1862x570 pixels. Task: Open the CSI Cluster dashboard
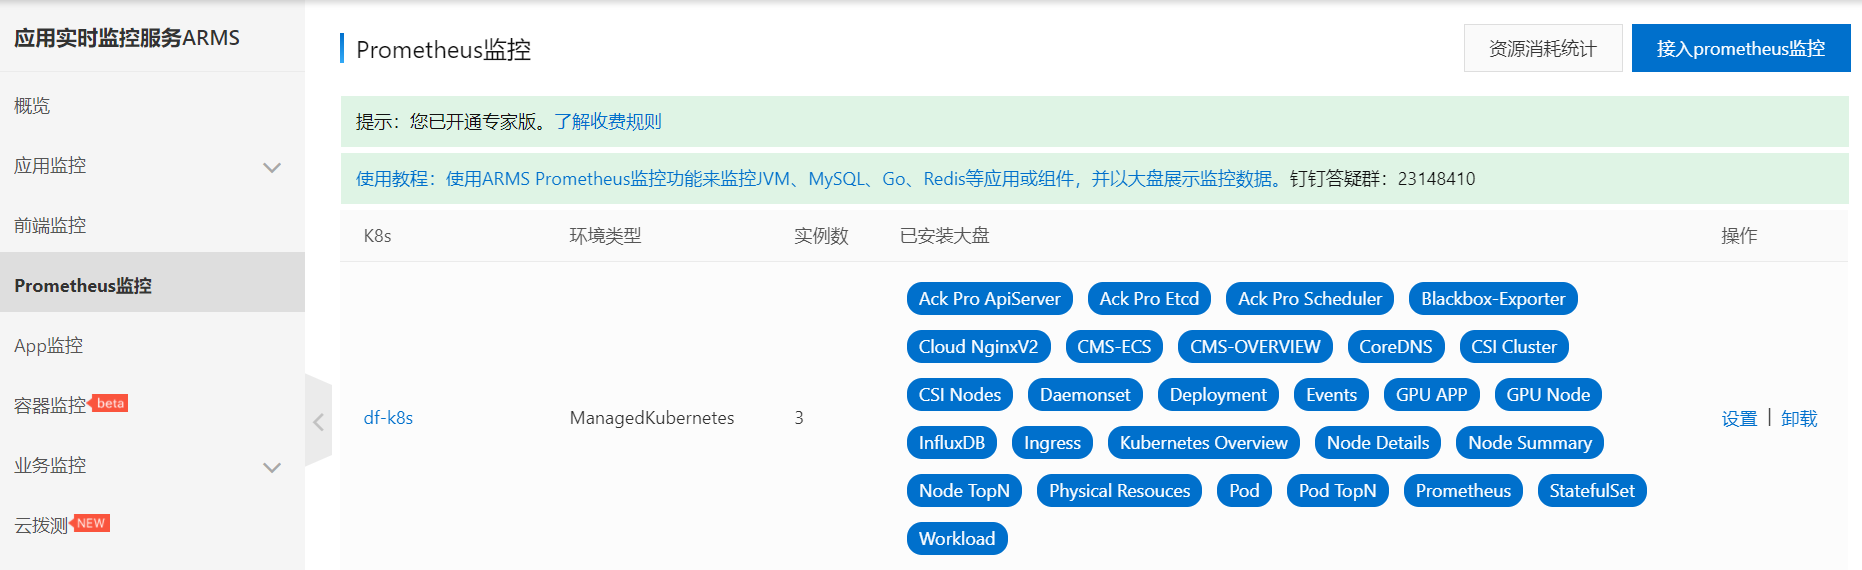[x=1514, y=347]
